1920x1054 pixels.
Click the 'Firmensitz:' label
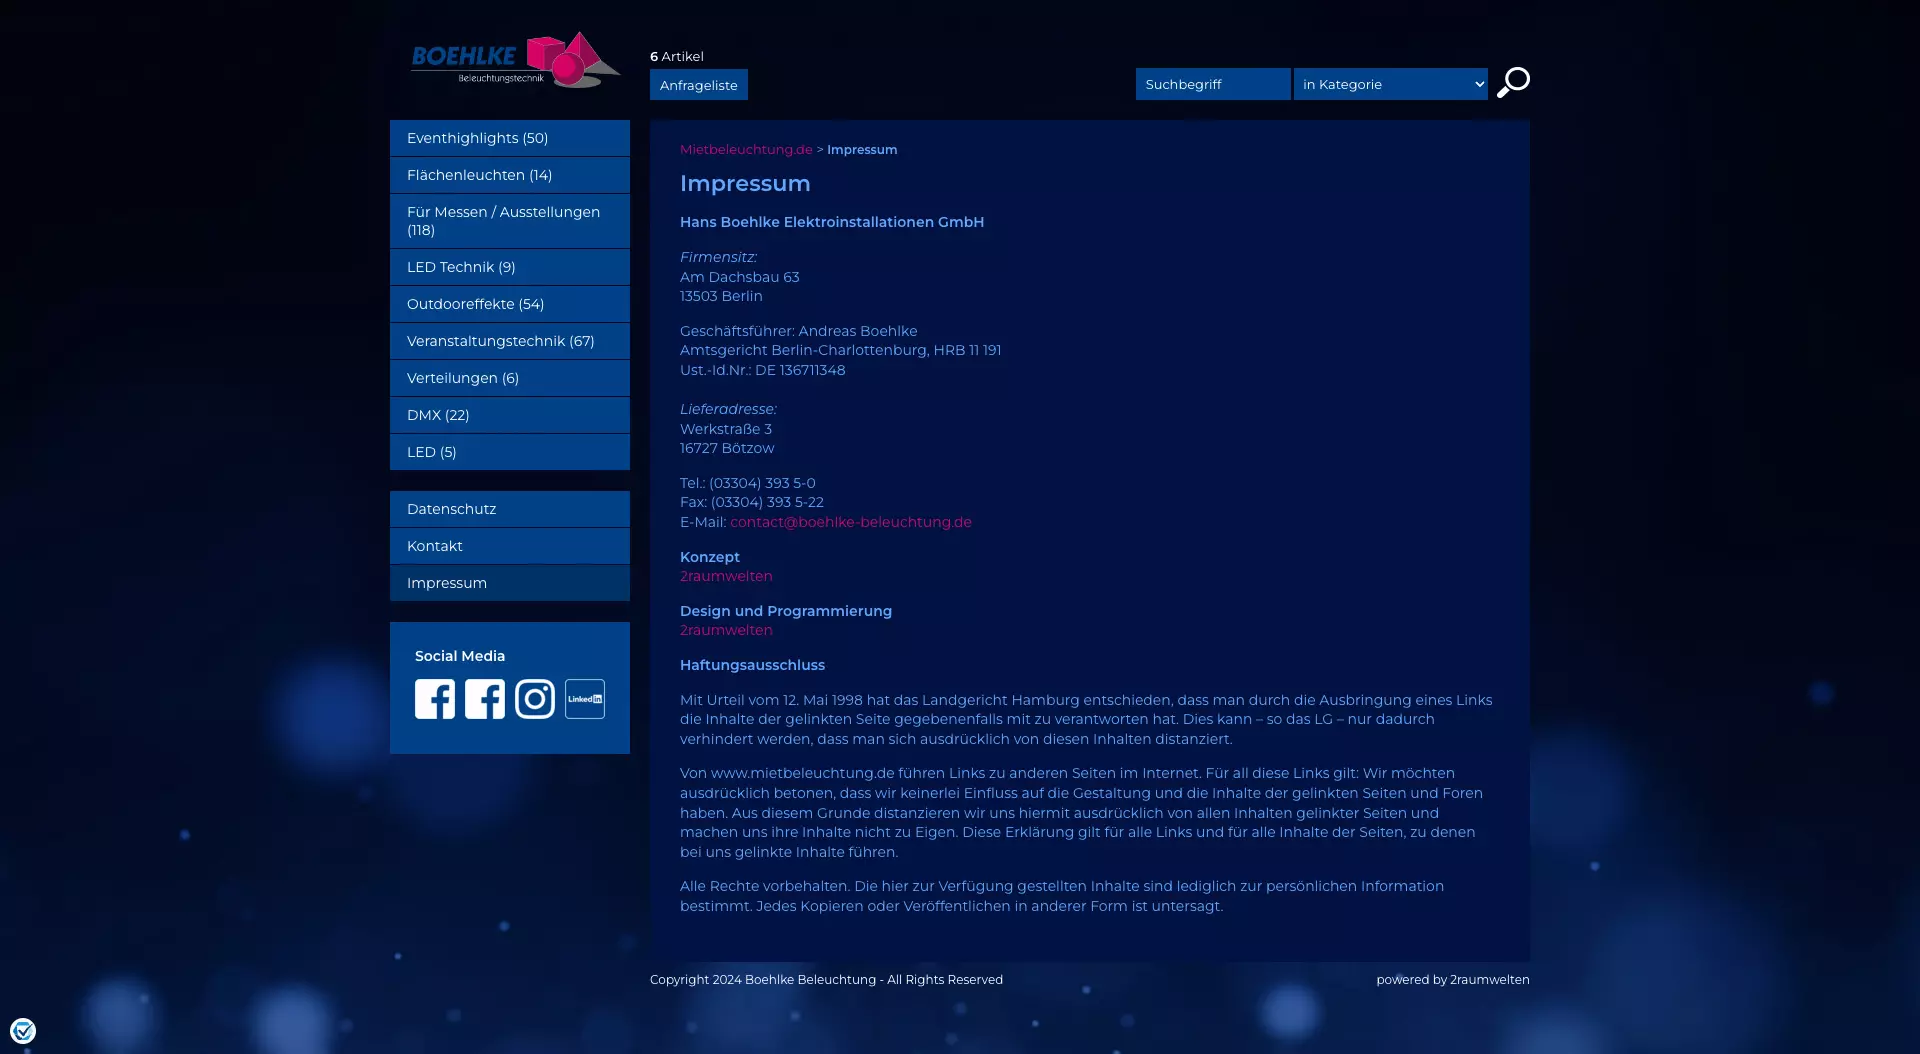718,257
